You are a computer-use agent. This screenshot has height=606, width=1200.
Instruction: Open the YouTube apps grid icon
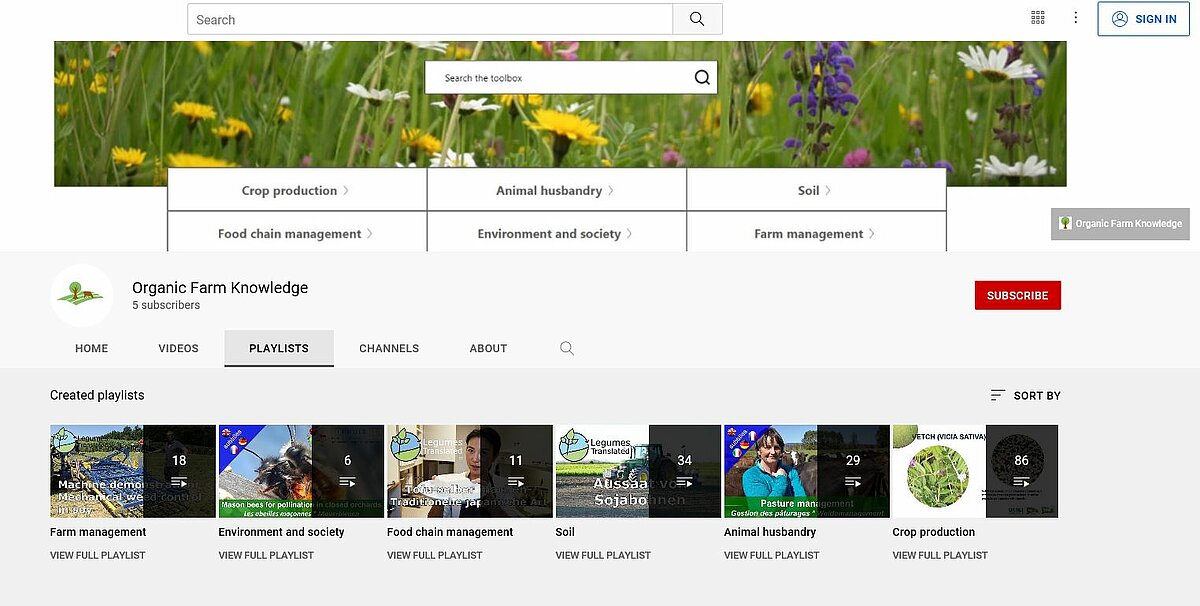click(x=1038, y=18)
